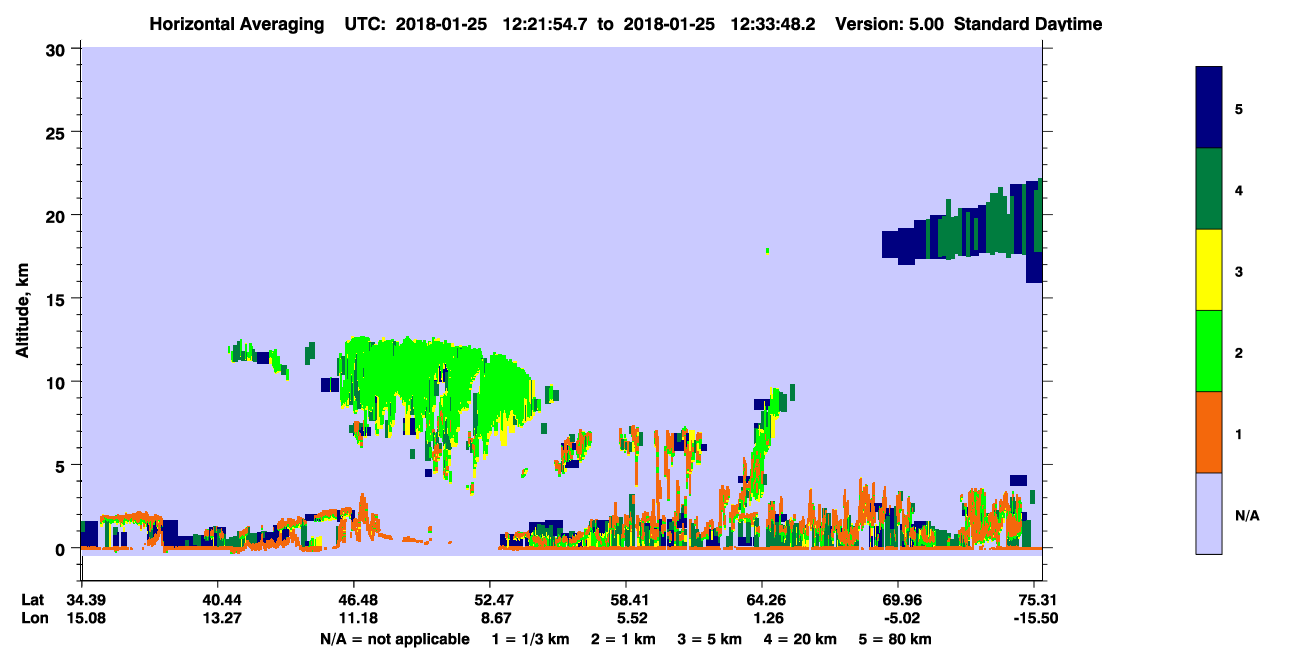Image resolution: width=1300 pixels, height=667 pixels.
Task: Click the '5 = 80 km' legend note
Action: click(894, 639)
